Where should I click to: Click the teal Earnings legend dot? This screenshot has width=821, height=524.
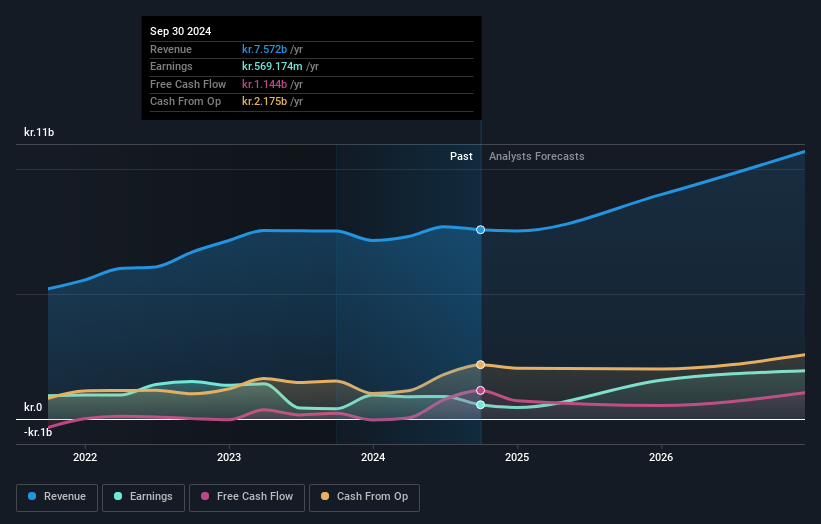tap(118, 496)
